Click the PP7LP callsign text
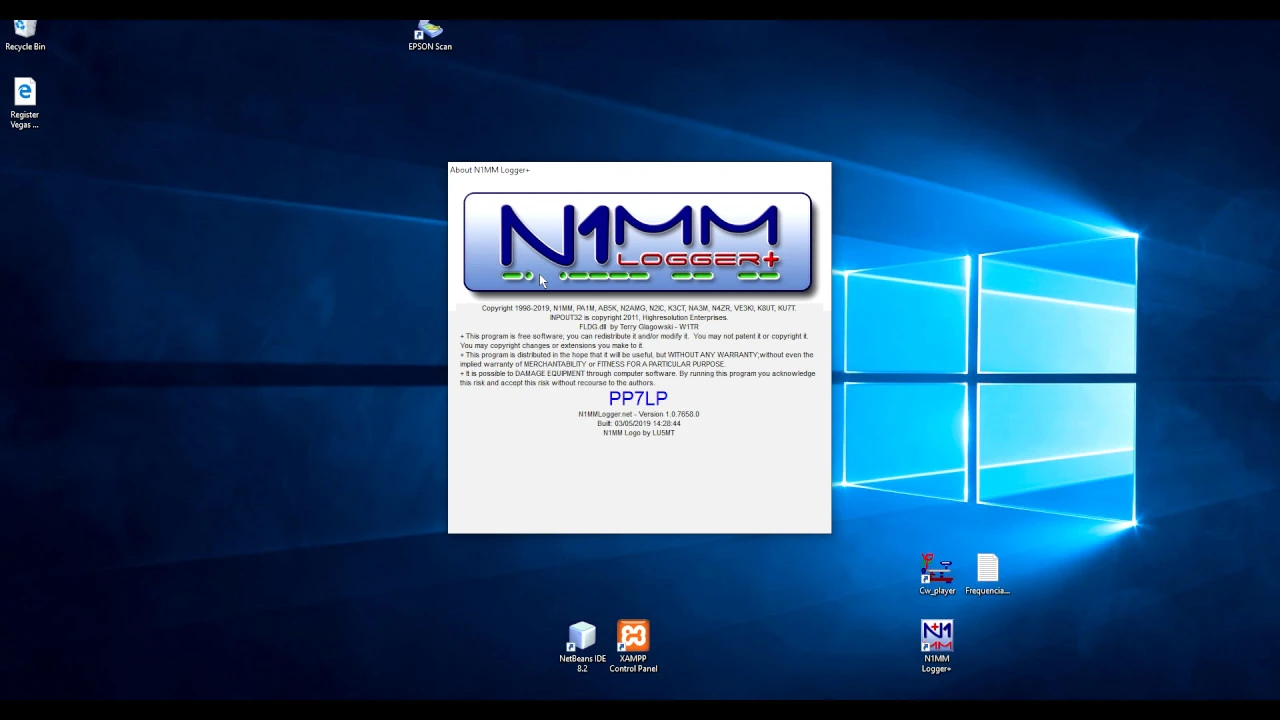This screenshot has height=720, width=1280. [x=638, y=399]
